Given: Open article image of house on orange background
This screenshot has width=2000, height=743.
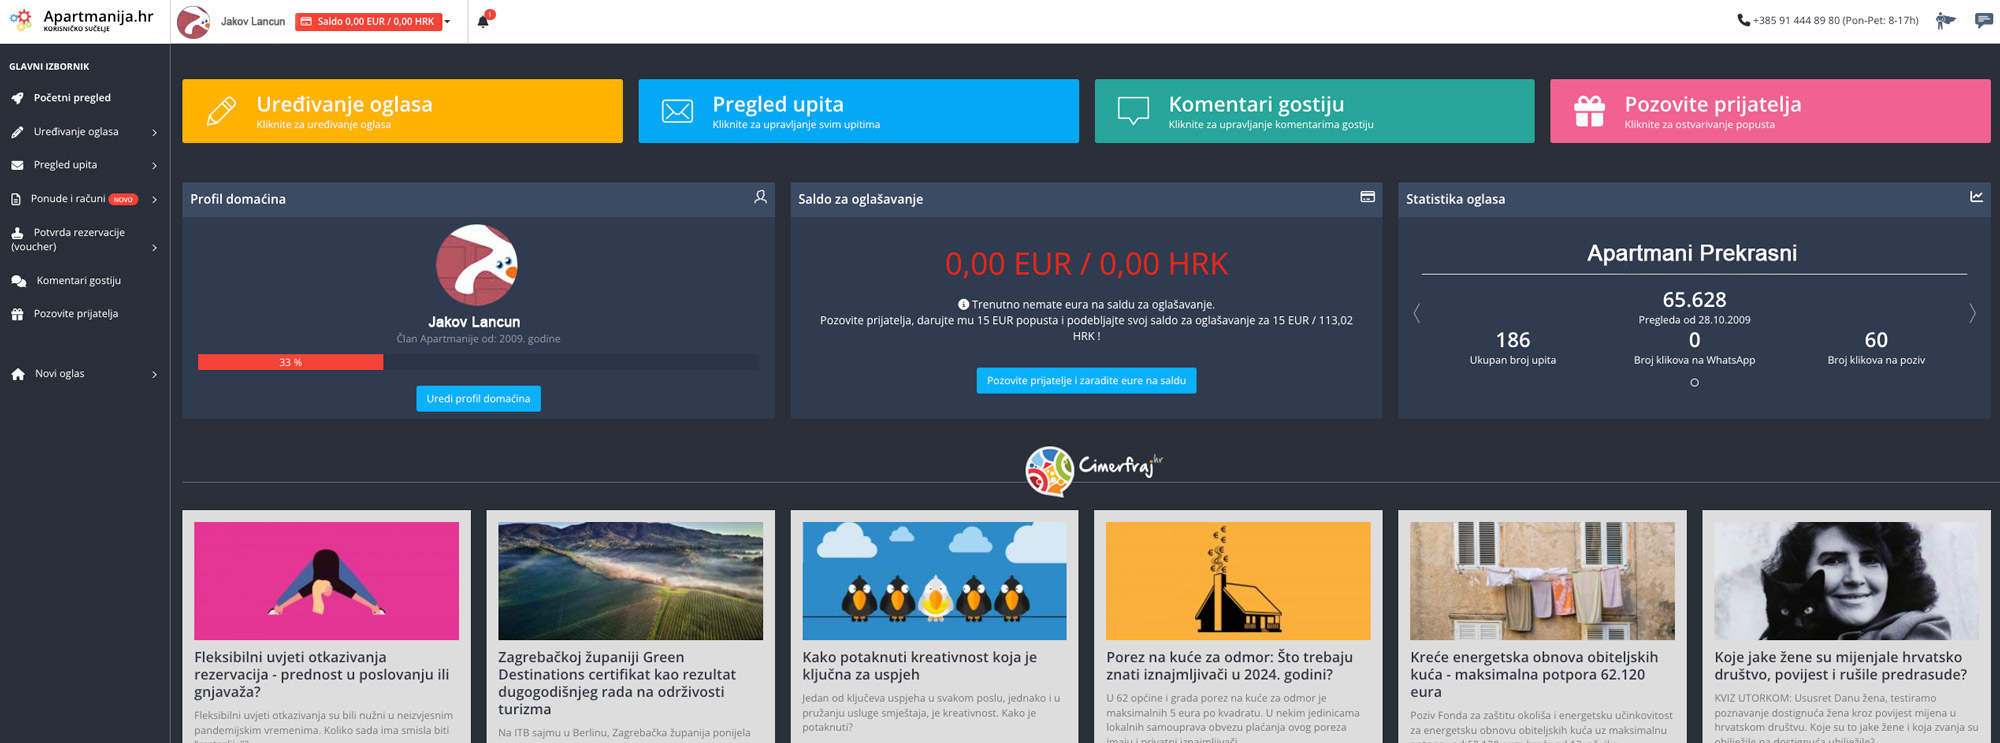Looking at the screenshot, I should [1238, 581].
